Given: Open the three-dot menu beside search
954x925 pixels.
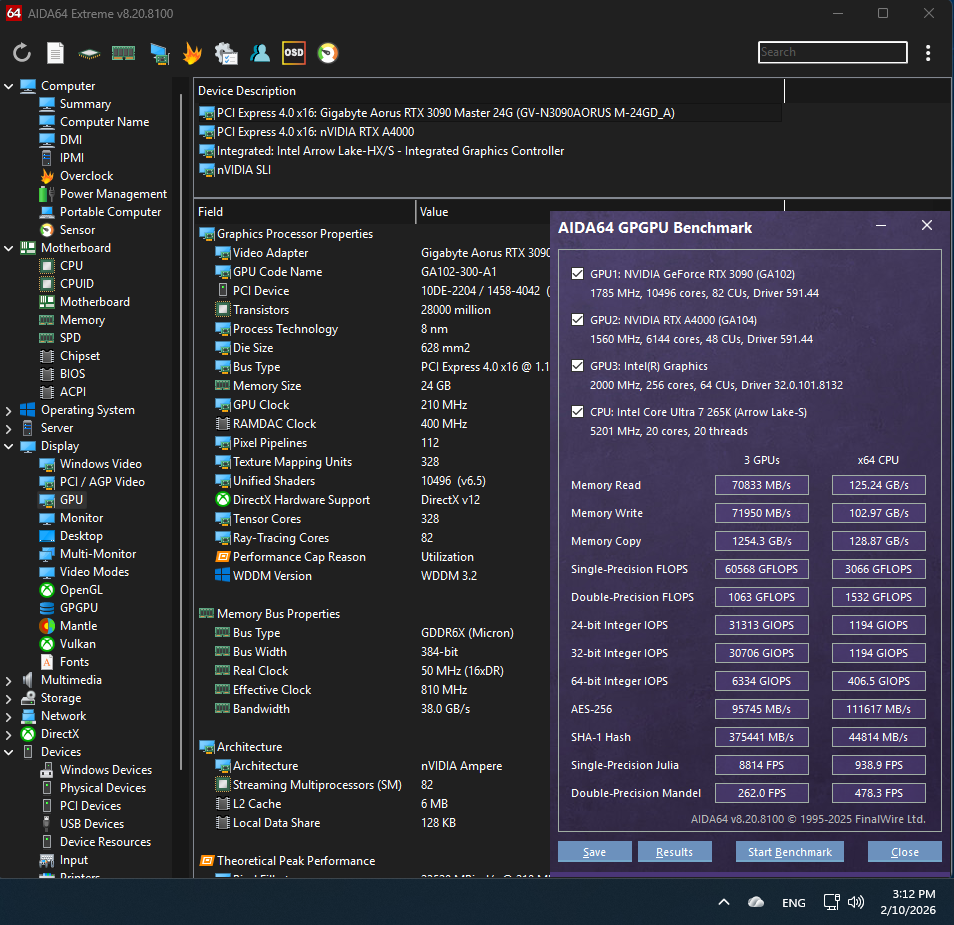Looking at the screenshot, I should point(929,53).
